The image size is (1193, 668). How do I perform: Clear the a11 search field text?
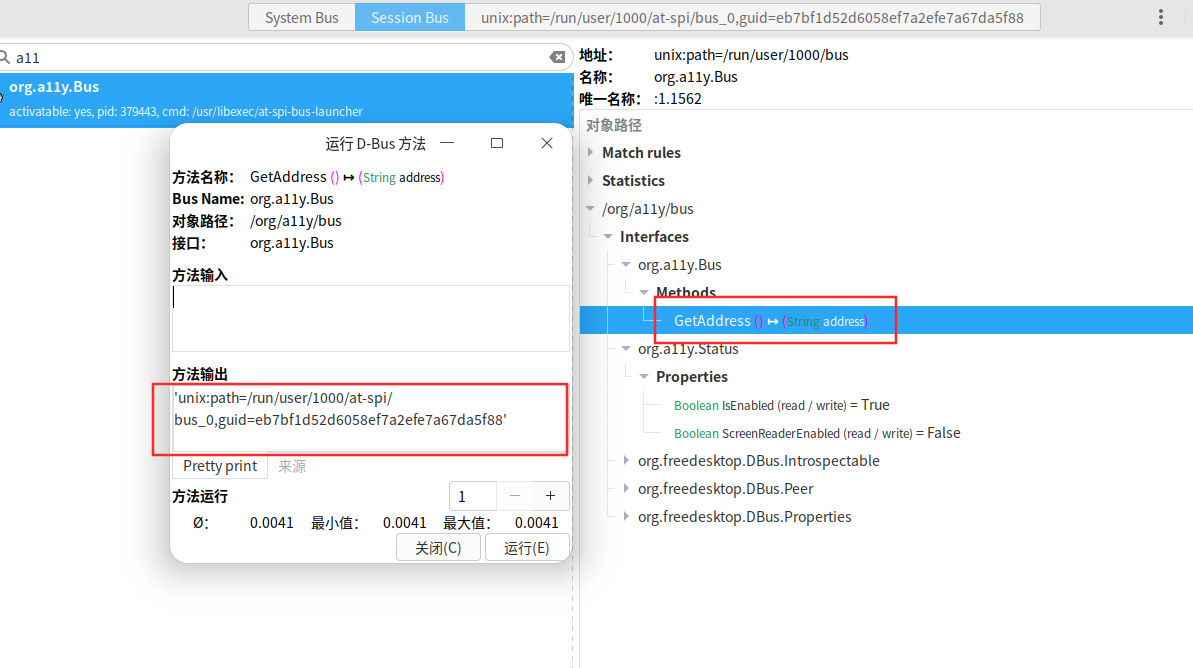558,58
